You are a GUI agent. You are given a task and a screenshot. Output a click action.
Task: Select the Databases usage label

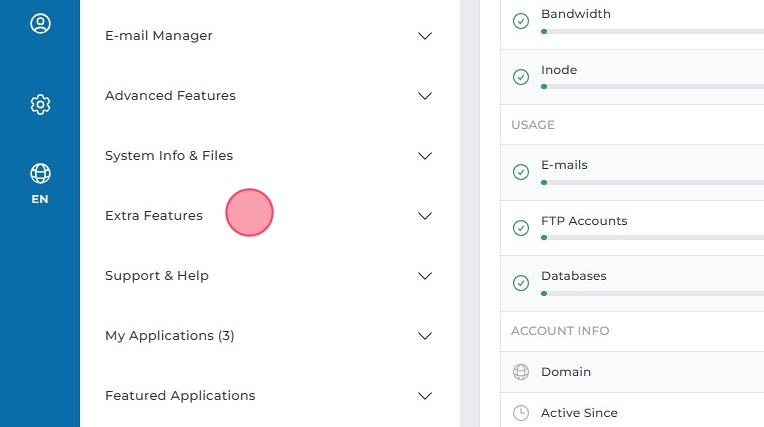[574, 276]
